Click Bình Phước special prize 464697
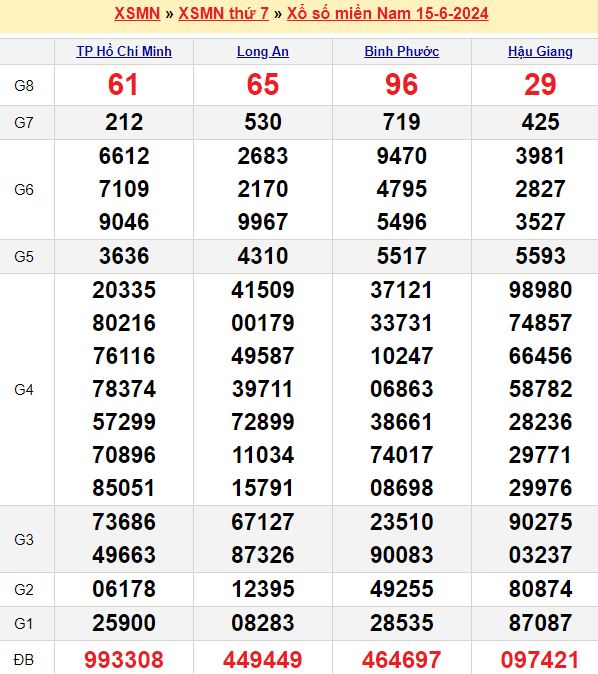The height and width of the screenshot is (674, 598). pos(402,659)
